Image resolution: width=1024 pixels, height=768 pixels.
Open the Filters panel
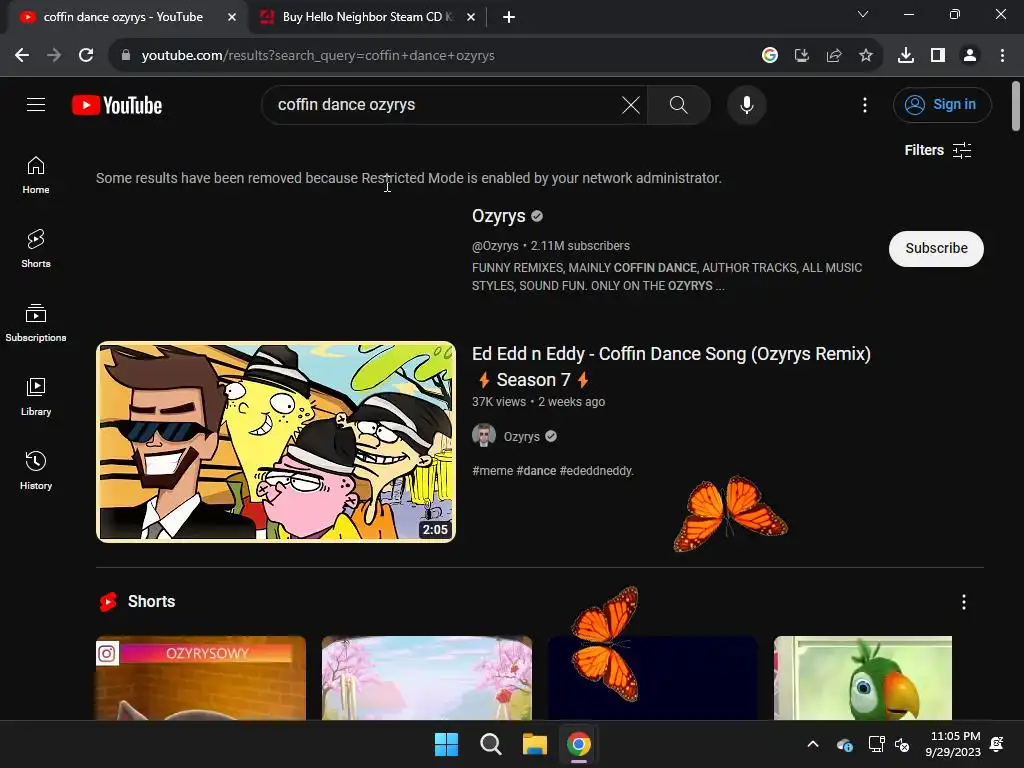tap(938, 150)
